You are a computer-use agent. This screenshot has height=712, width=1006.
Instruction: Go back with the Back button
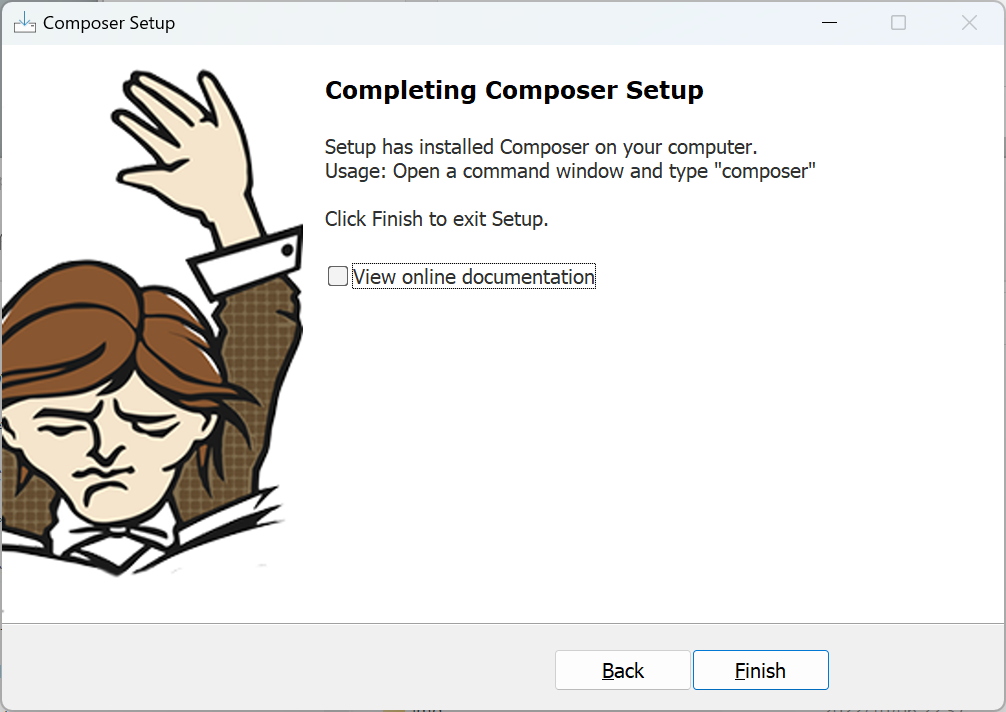622,670
